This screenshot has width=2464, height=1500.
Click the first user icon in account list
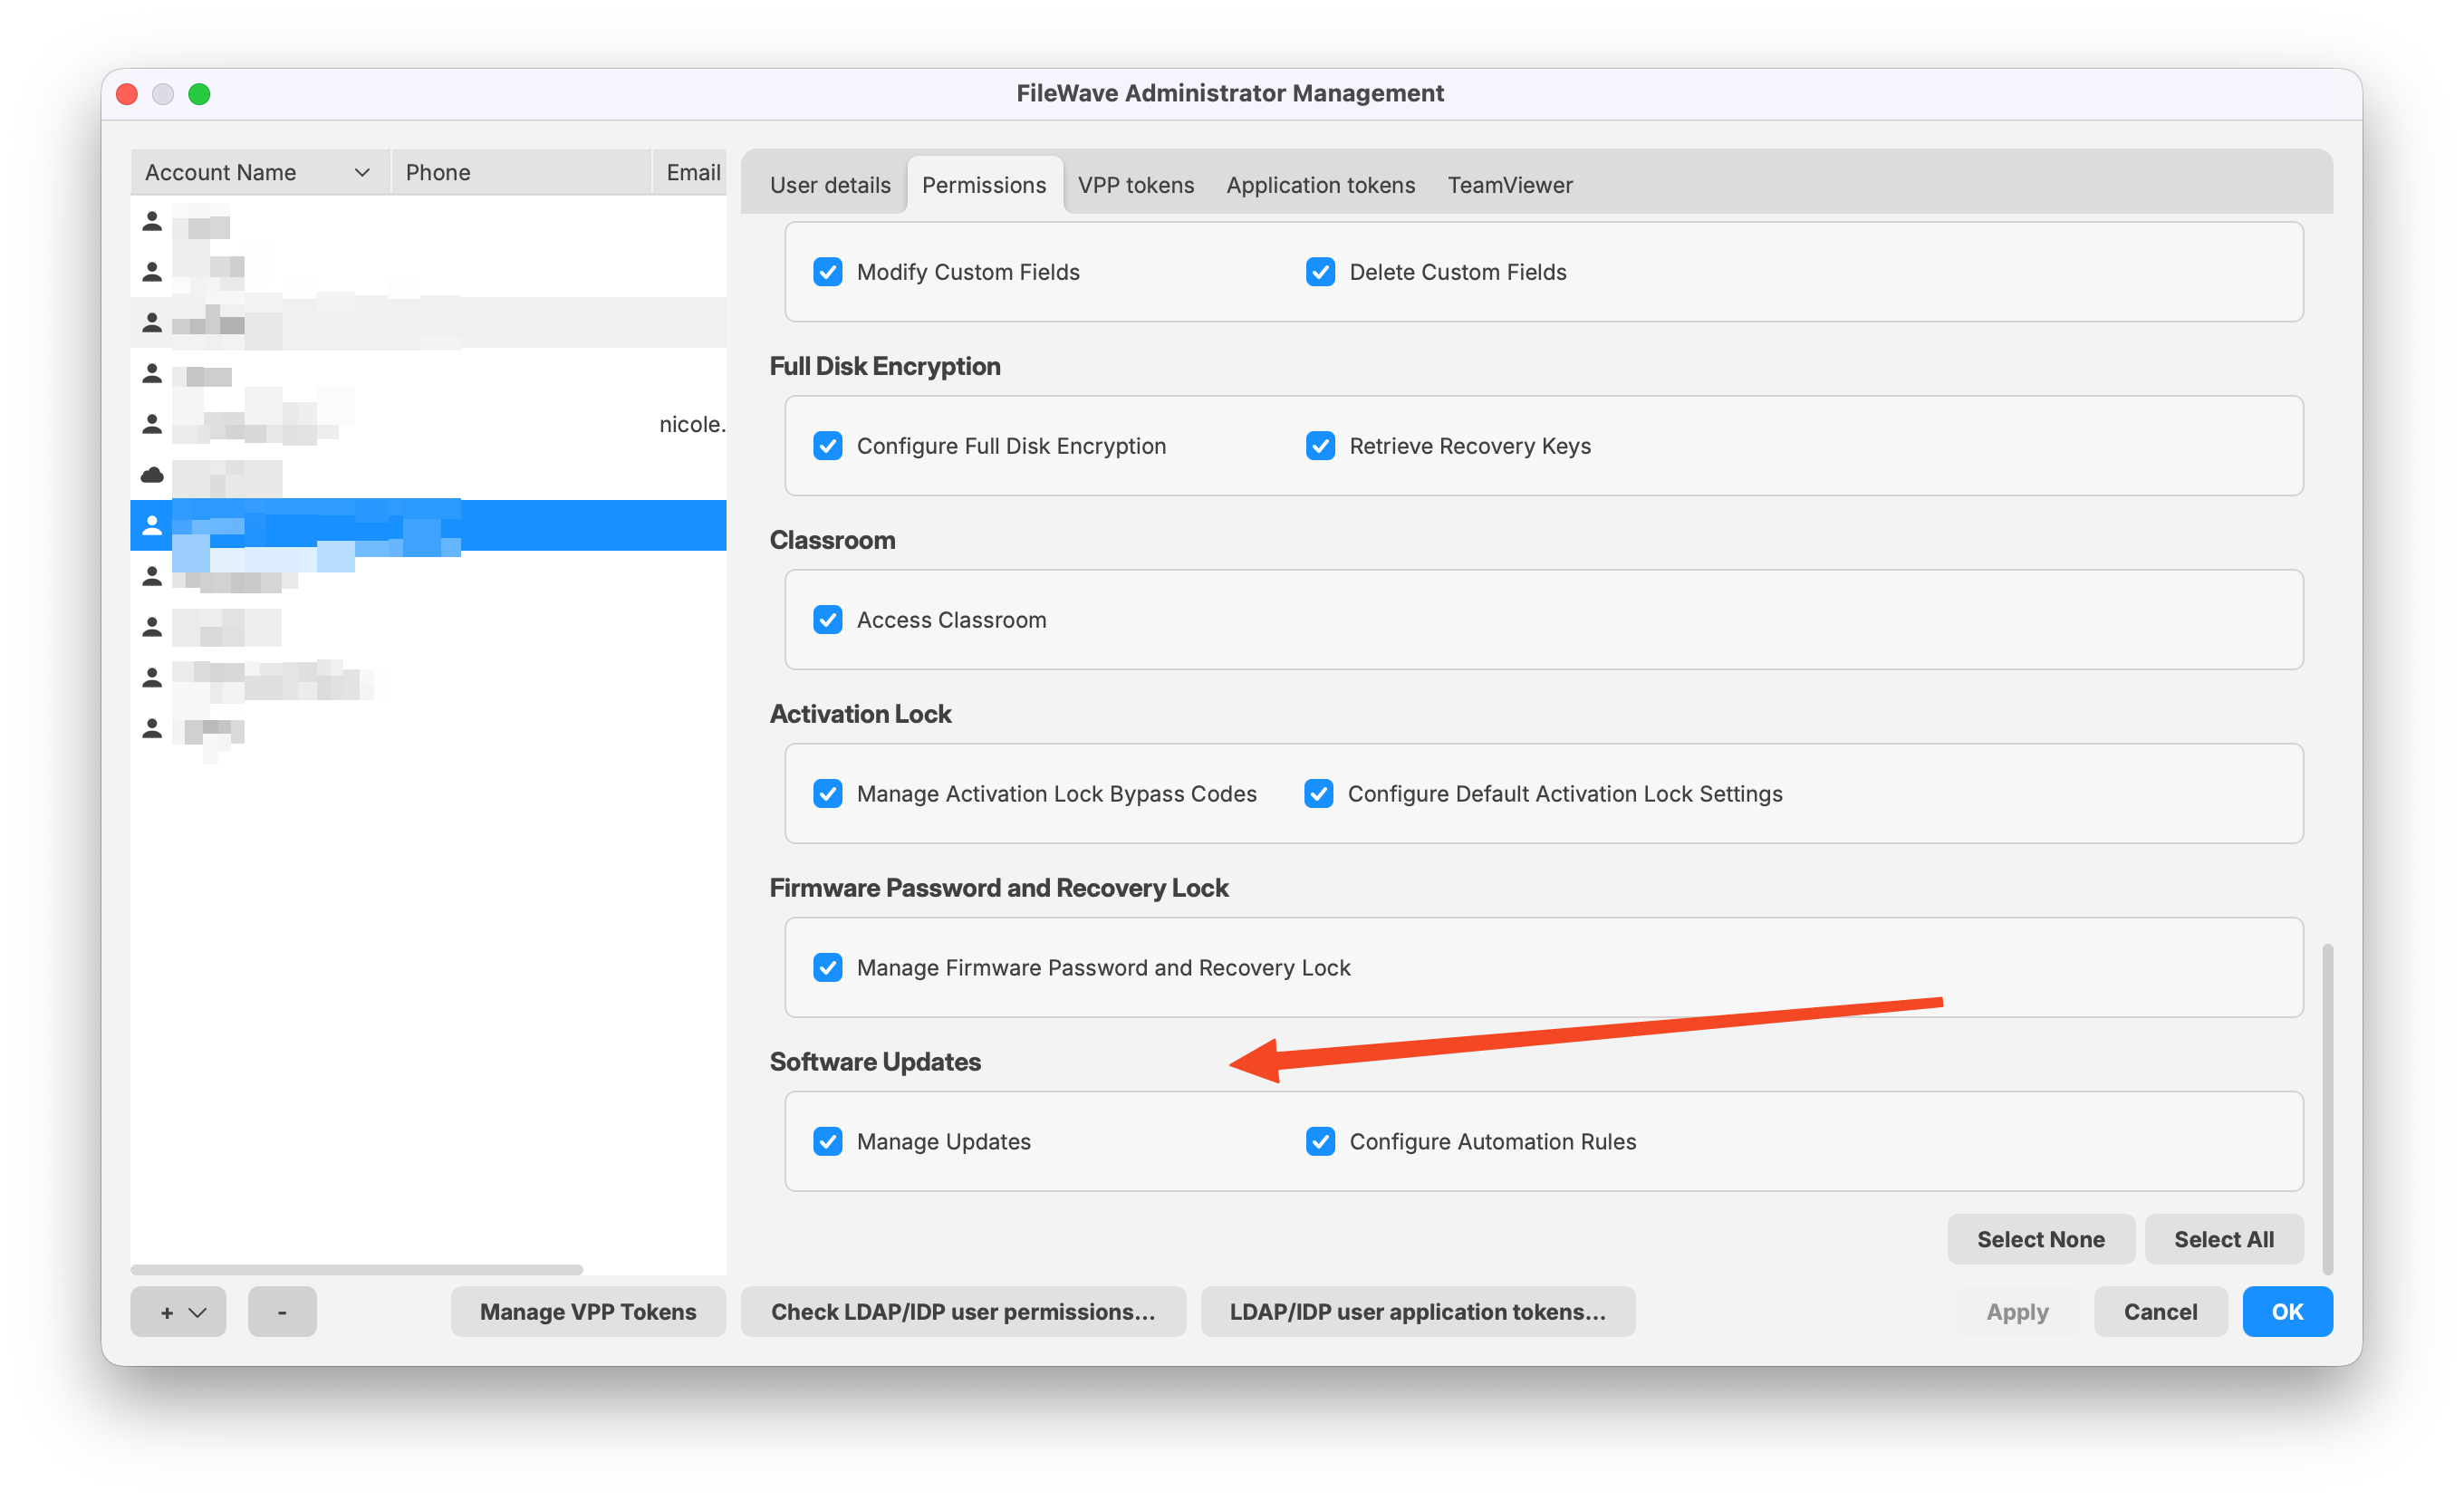(152, 221)
